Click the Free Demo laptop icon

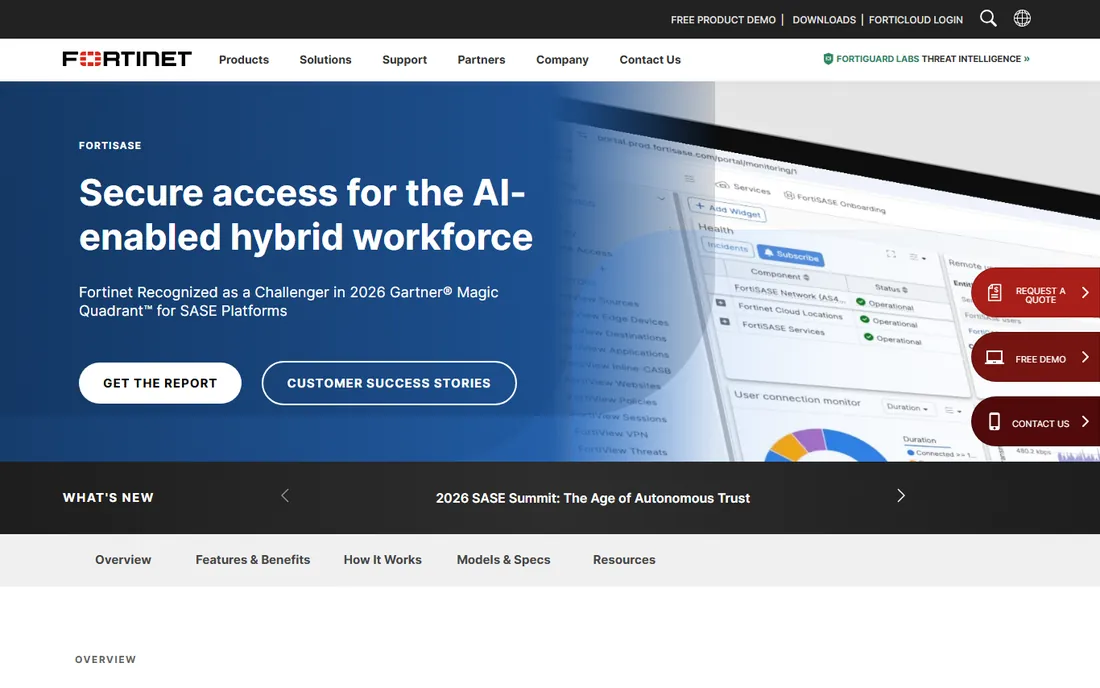pos(994,358)
